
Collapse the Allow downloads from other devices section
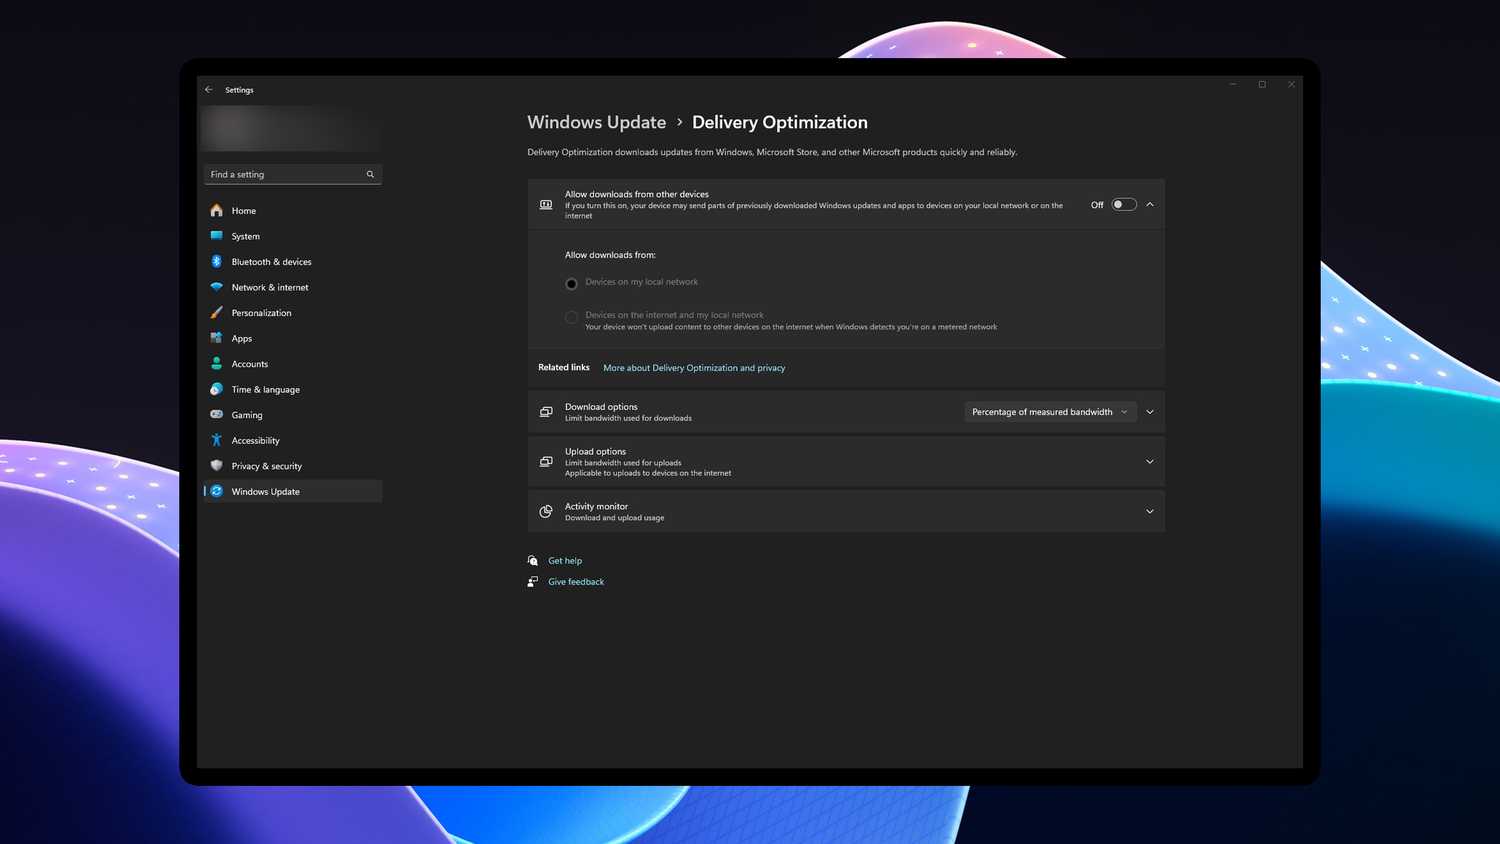pyautogui.click(x=1149, y=204)
